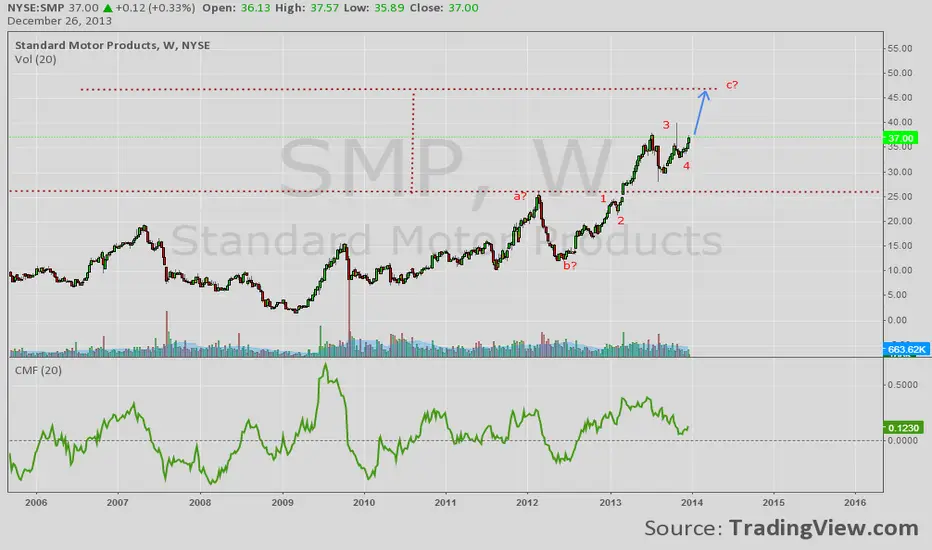This screenshot has height=550, width=932.
Task: Click the 0.5000 CMF axis label
Action: point(902,385)
